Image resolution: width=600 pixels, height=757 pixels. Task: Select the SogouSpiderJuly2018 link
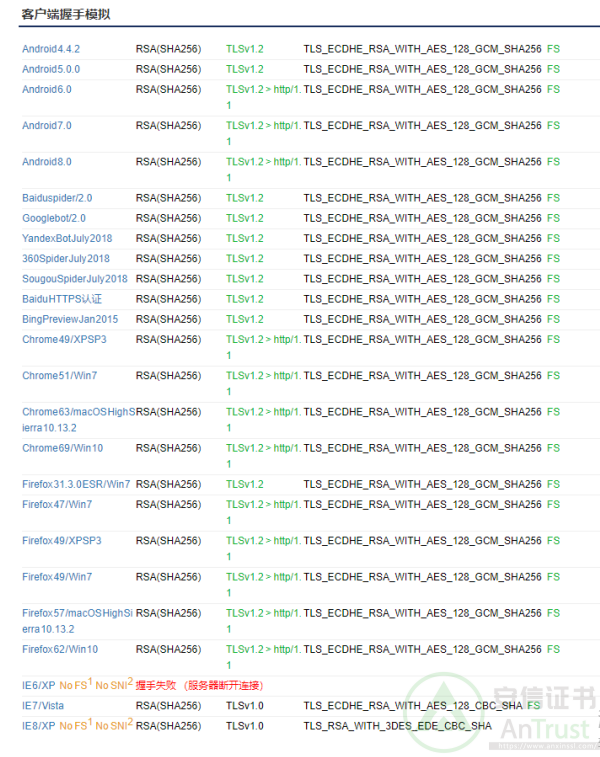pos(75,279)
